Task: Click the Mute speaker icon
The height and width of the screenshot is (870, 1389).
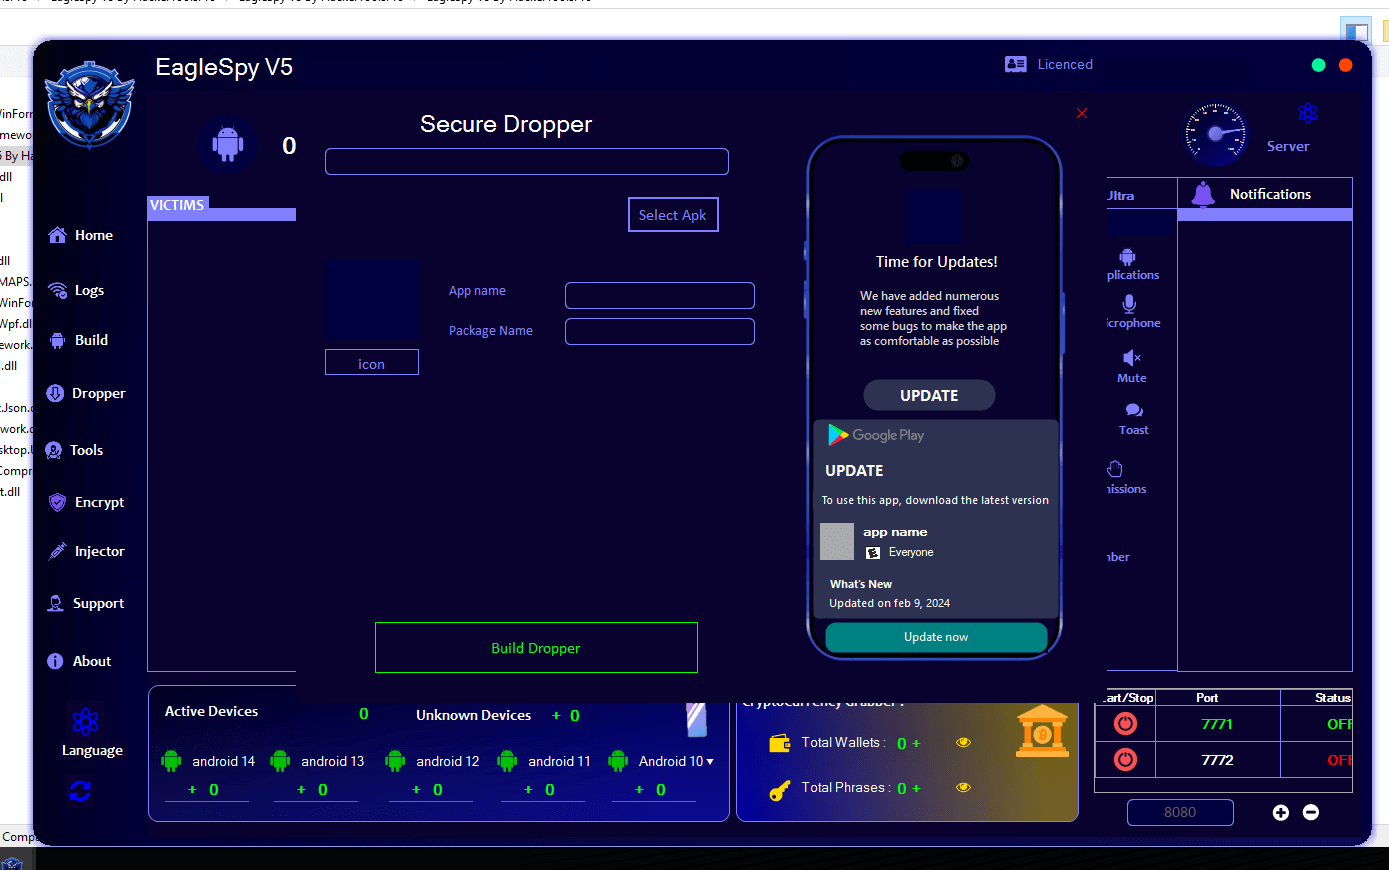Action: (1131, 358)
